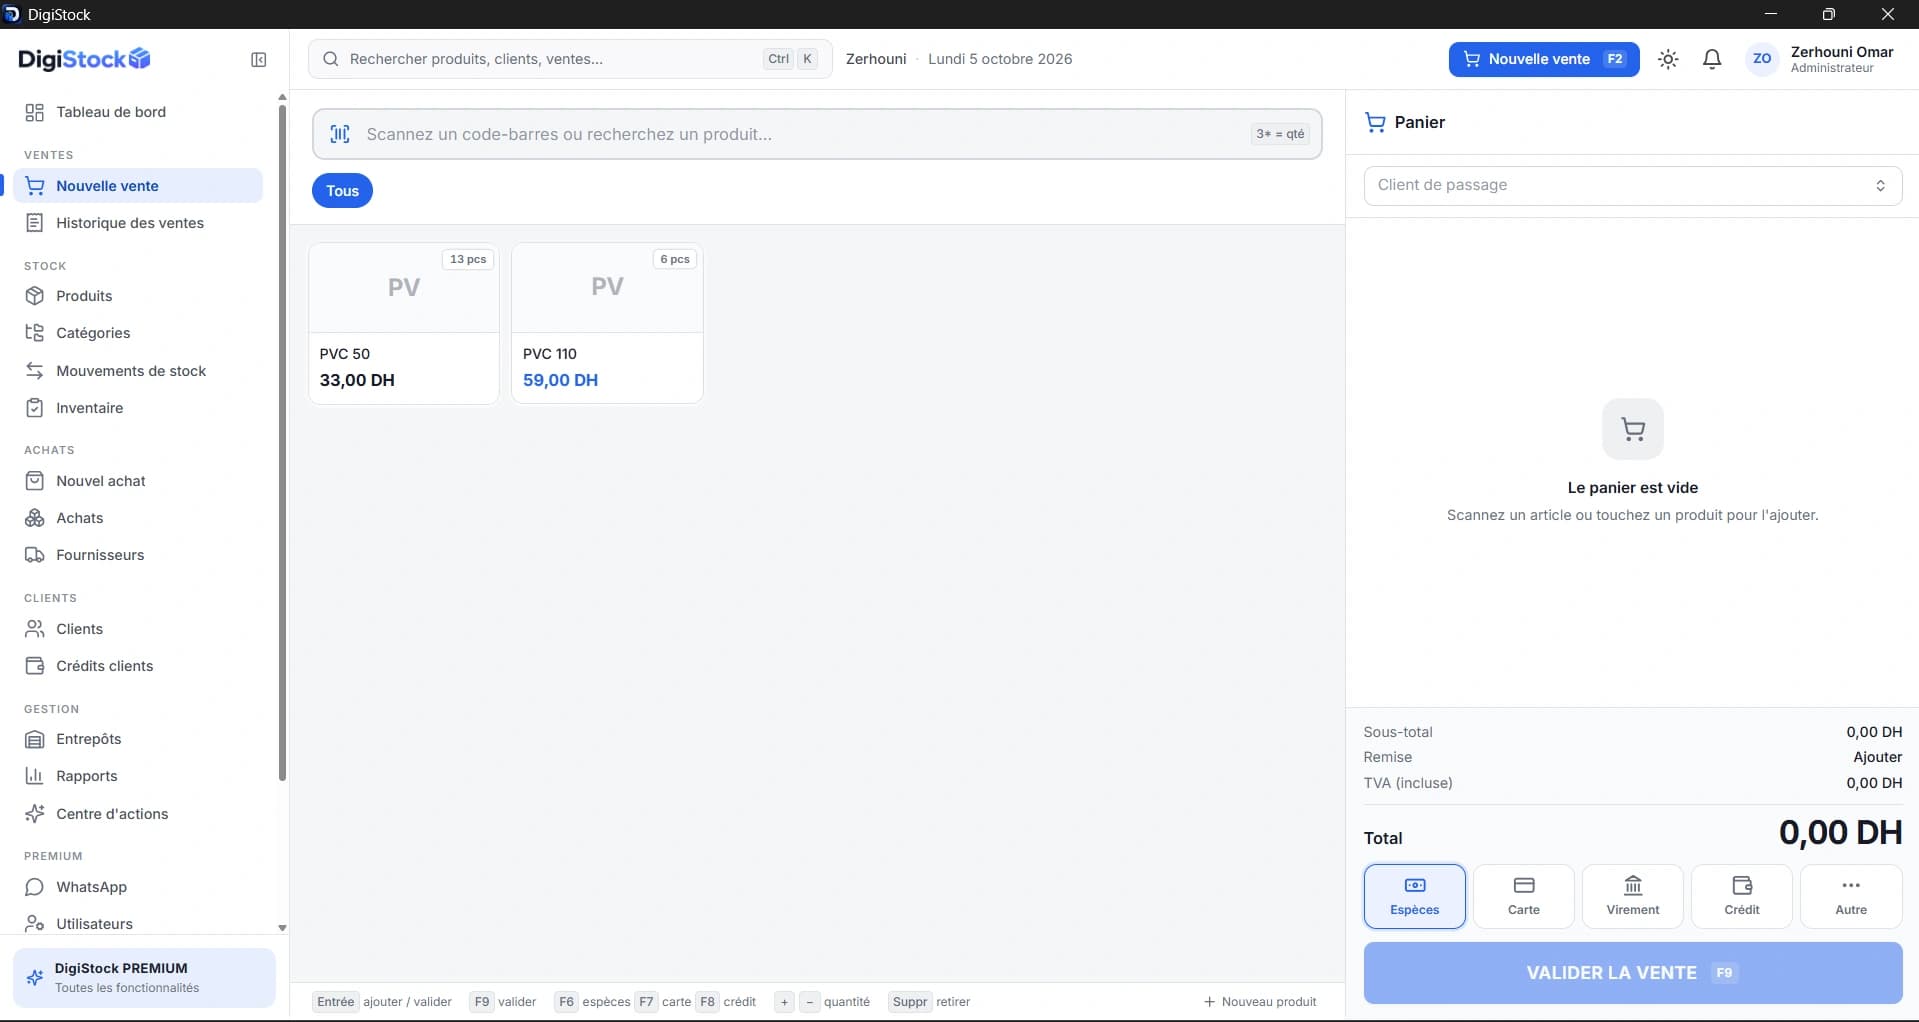Select Crédit payment method

(x=1741, y=896)
